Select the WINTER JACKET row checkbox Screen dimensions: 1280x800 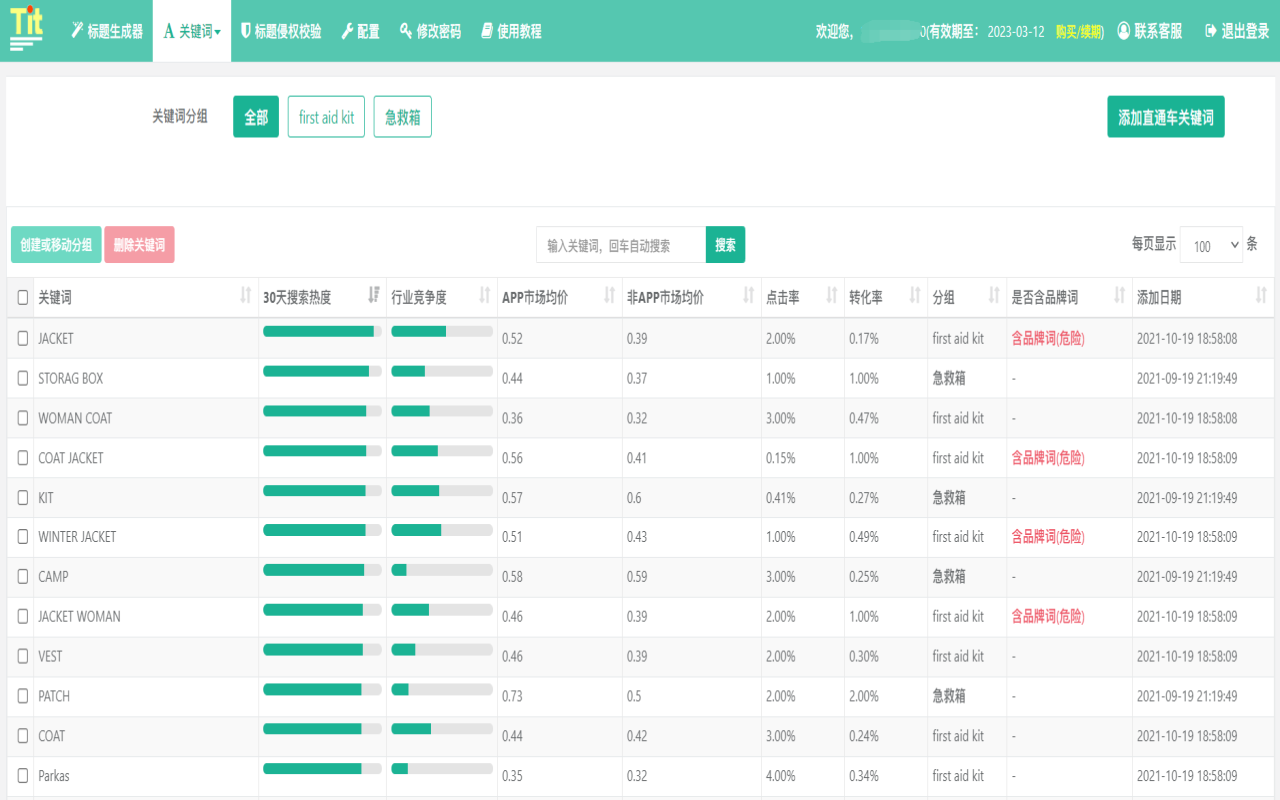click(23, 537)
